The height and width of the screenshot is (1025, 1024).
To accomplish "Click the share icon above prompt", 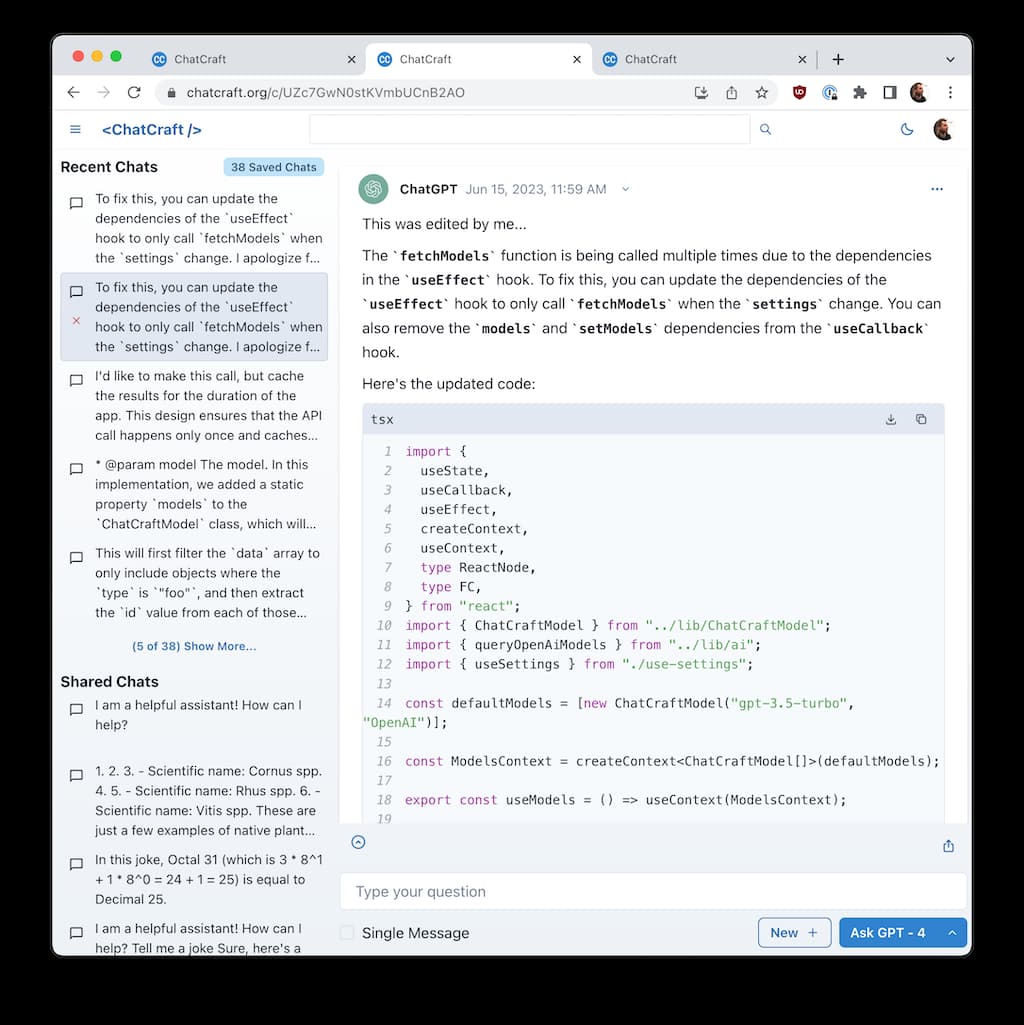I will tap(948, 846).
